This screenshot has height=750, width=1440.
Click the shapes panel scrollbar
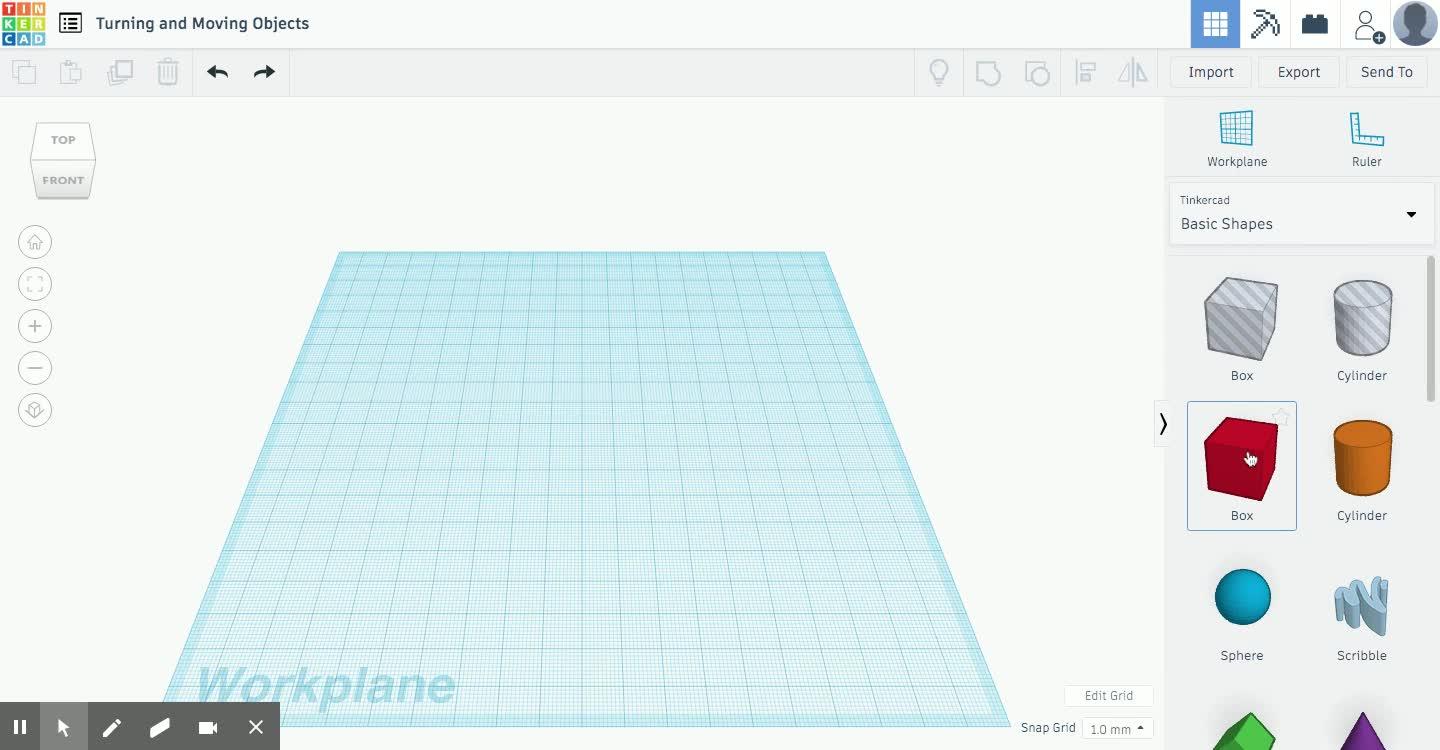point(1431,330)
